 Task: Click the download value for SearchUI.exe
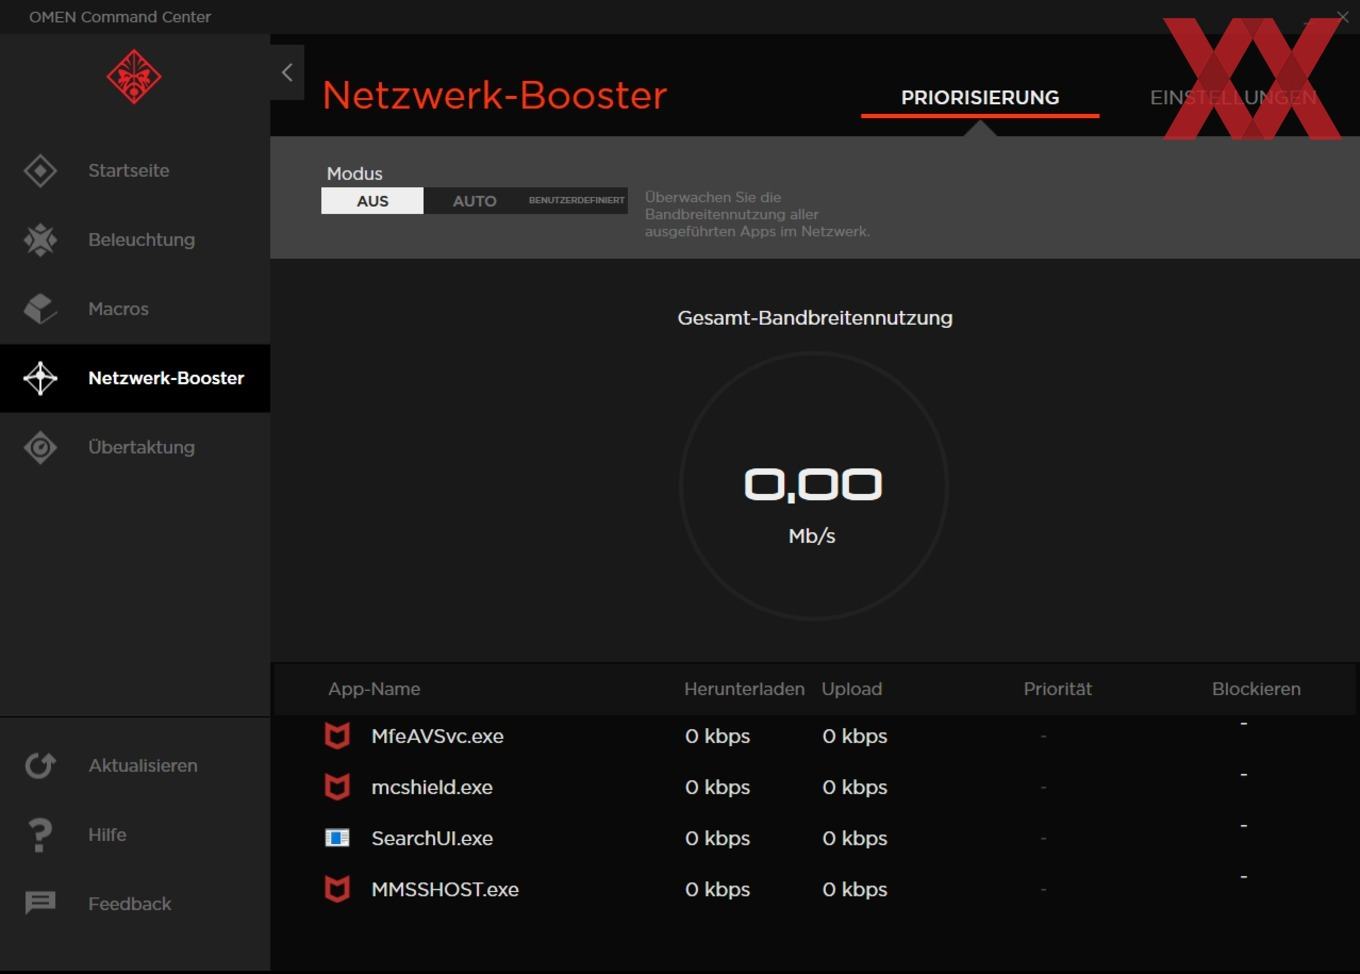pyautogui.click(x=717, y=838)
